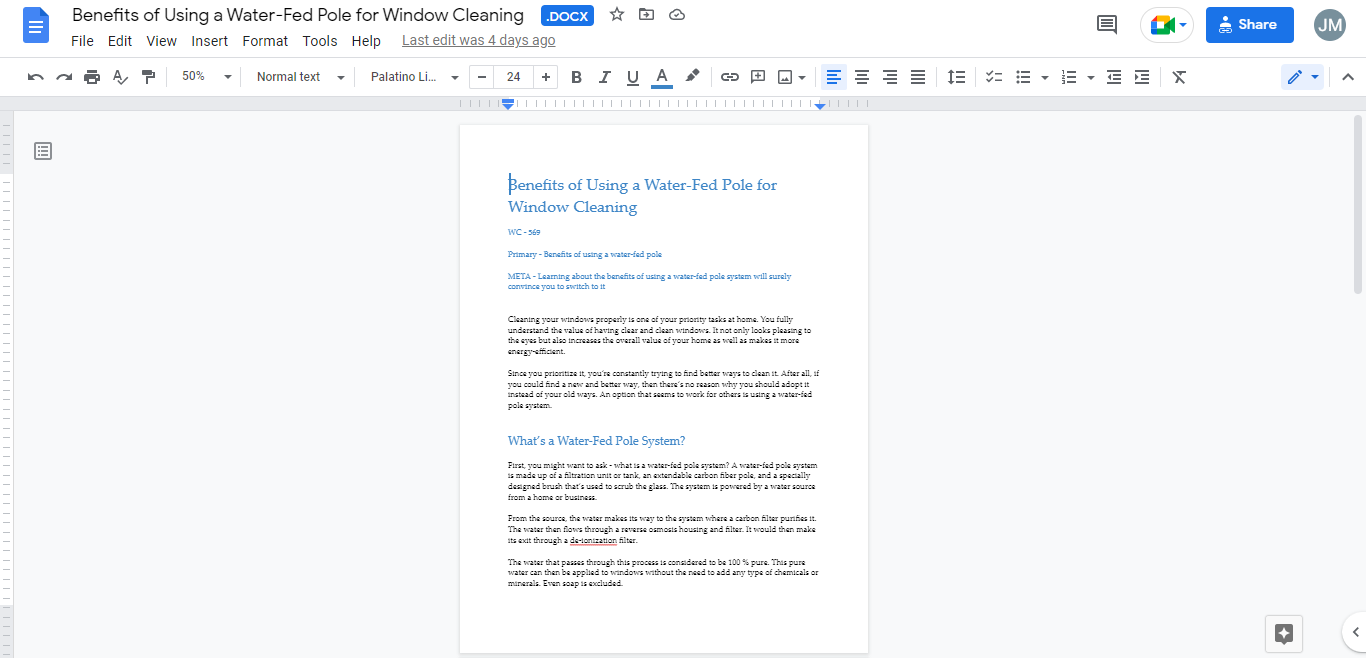Click the Redo arrow icon

tap(64, 77)
